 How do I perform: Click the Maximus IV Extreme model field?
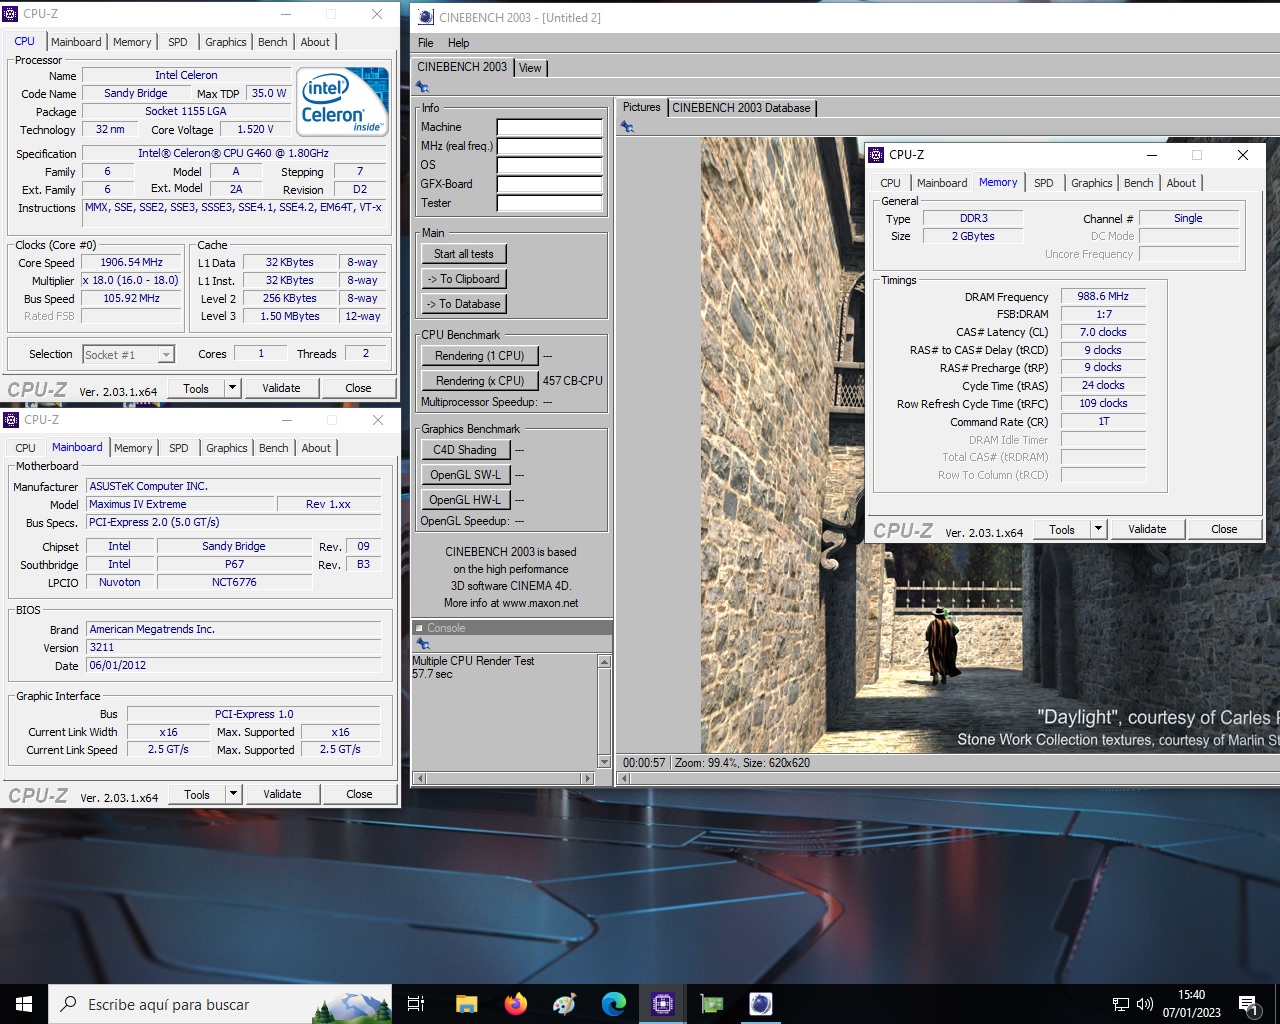pos(180,504)
